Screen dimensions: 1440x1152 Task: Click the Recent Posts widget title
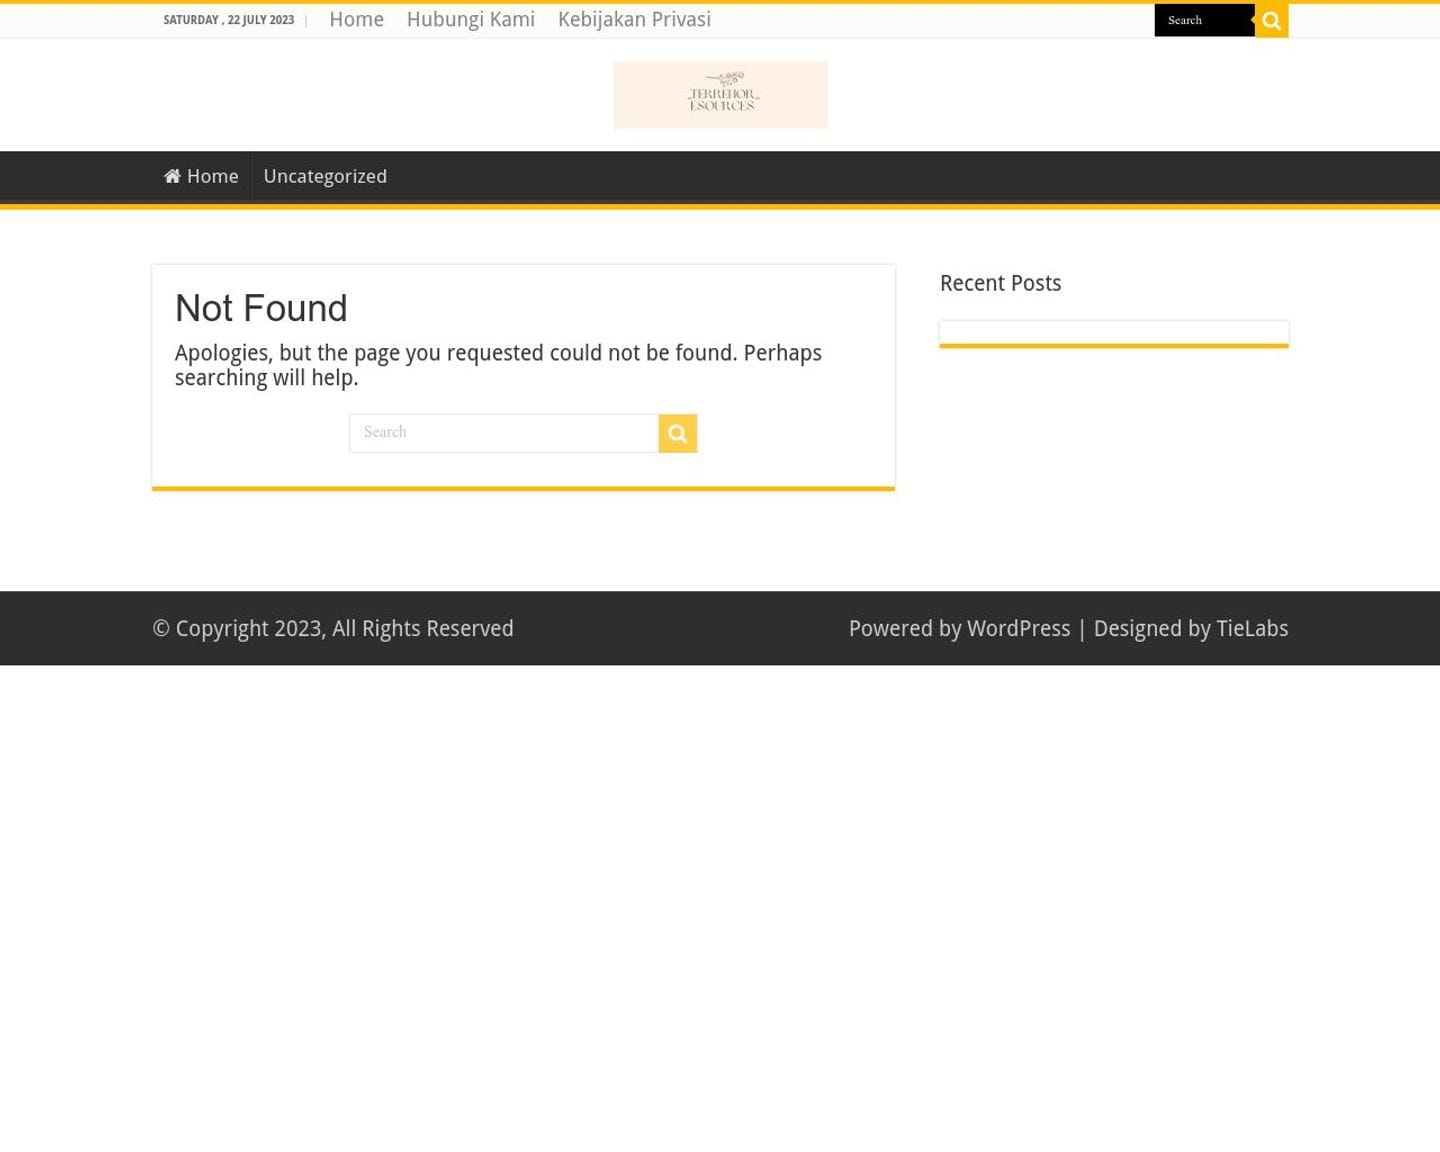[1000, 284]
